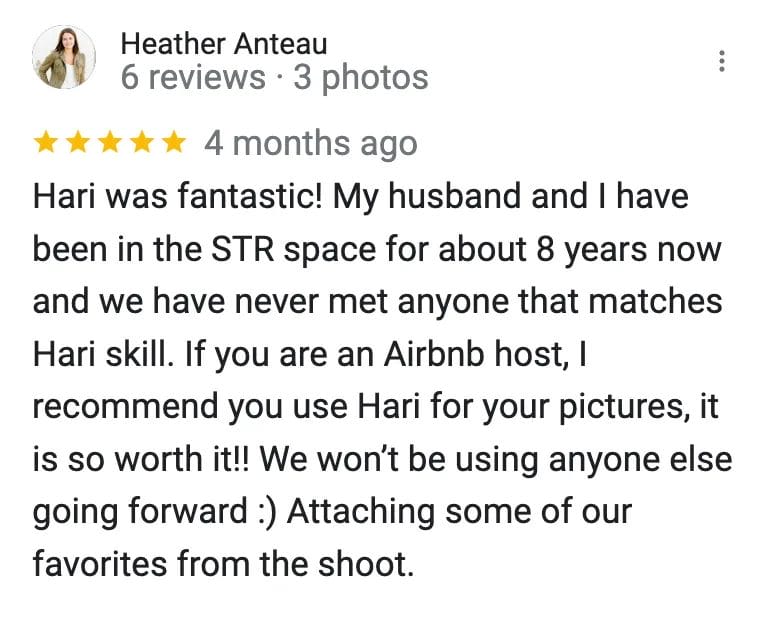Click the "favorites from the shoot." line
The image size is (764, 618).
click(x=223, y=564)
